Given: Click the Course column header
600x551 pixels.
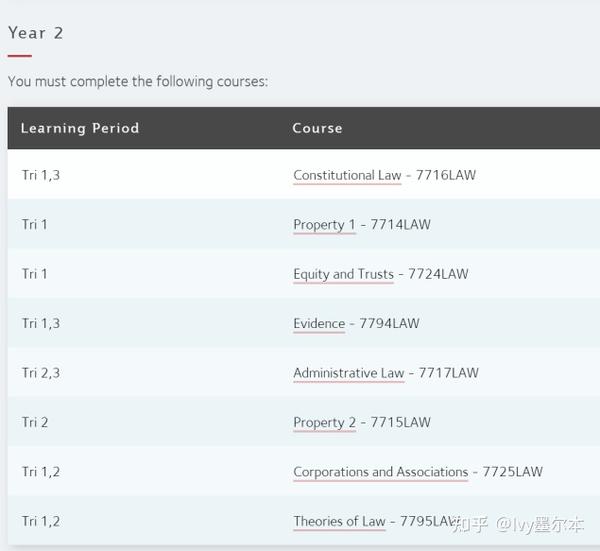Looking at the screenshot, I should point(317,128).
